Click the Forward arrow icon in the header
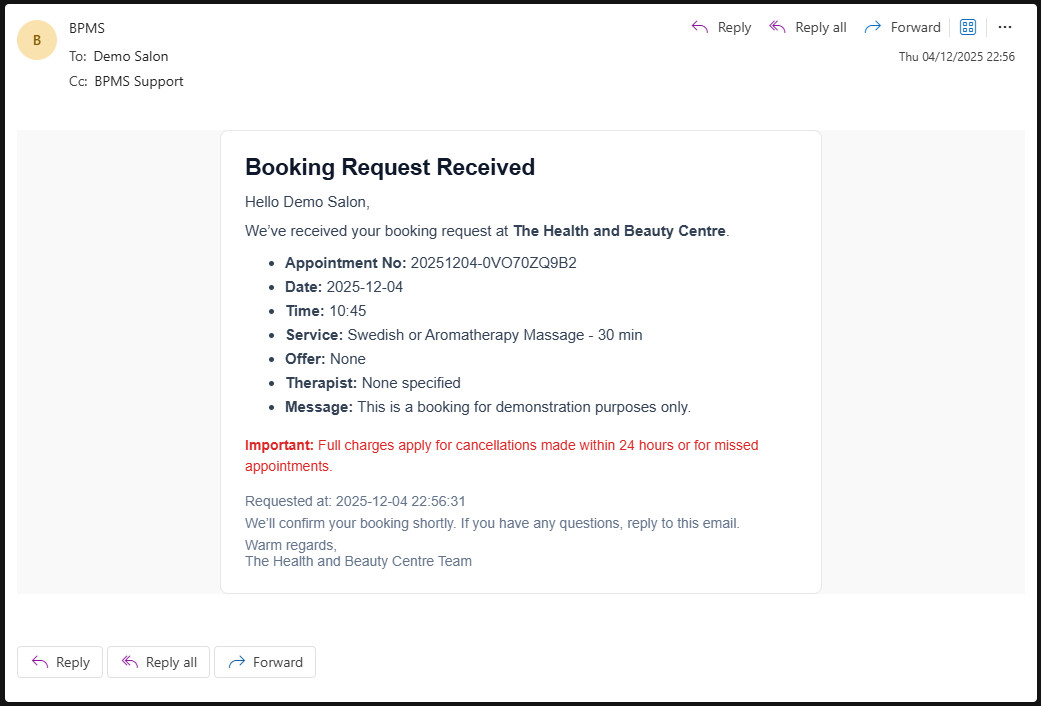Viewport: 1041px width, 706px height. click(x=872, y=27)
